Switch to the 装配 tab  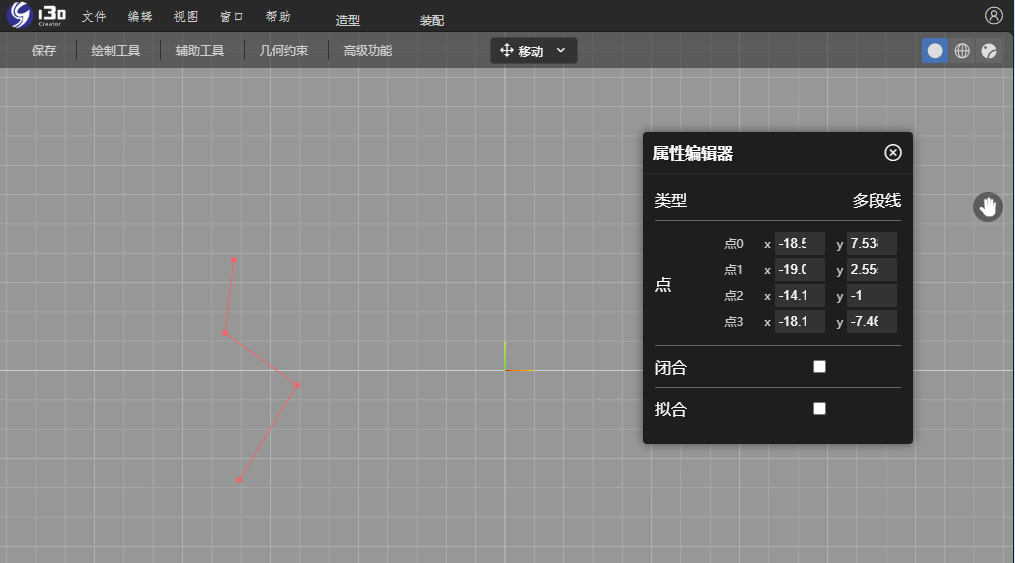(x=432, y=21)
